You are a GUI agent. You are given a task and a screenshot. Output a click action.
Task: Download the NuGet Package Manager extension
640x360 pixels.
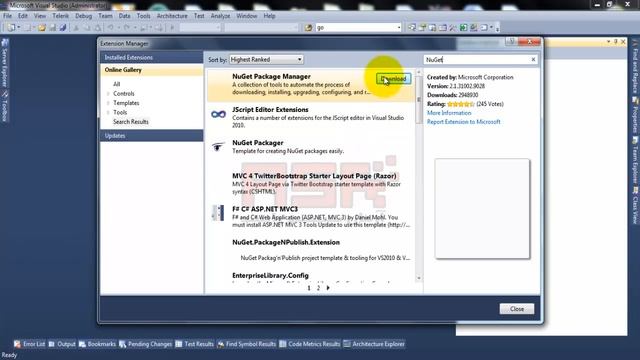point(393,79)
